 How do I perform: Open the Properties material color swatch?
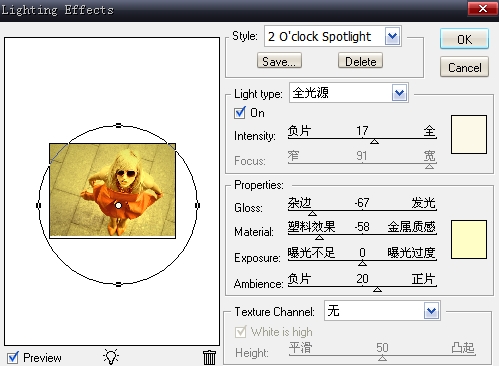point(469,239)
